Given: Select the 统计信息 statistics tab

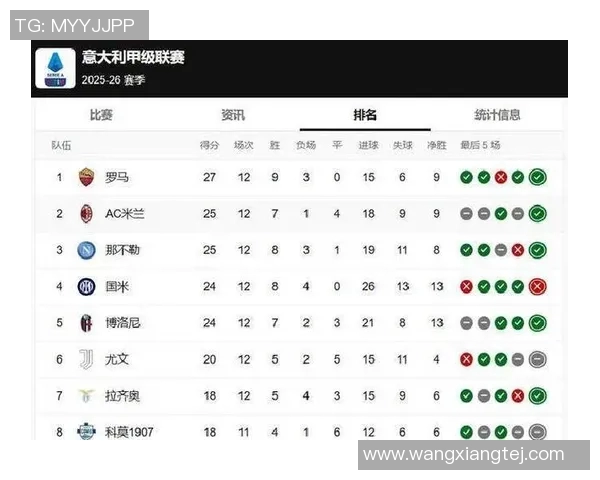Looking at the screenshot, I should [x=497, y=115].
